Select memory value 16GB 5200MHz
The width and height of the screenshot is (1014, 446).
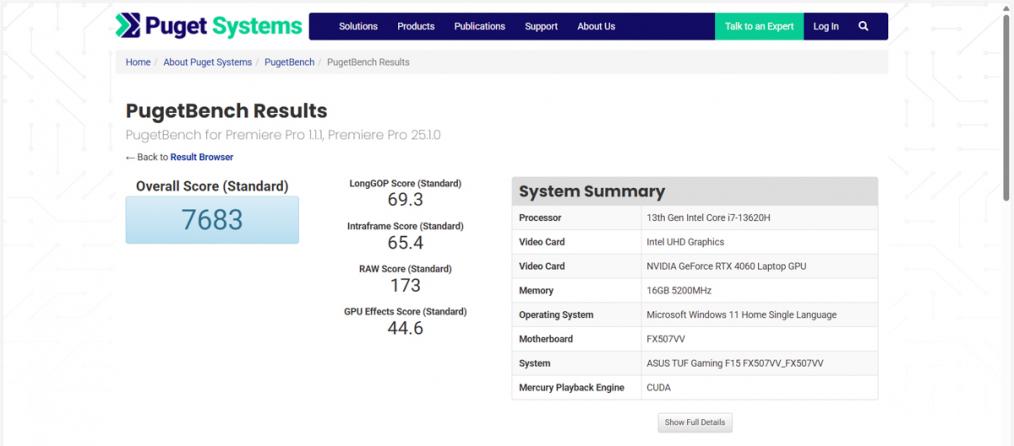(x=679, y=291)
